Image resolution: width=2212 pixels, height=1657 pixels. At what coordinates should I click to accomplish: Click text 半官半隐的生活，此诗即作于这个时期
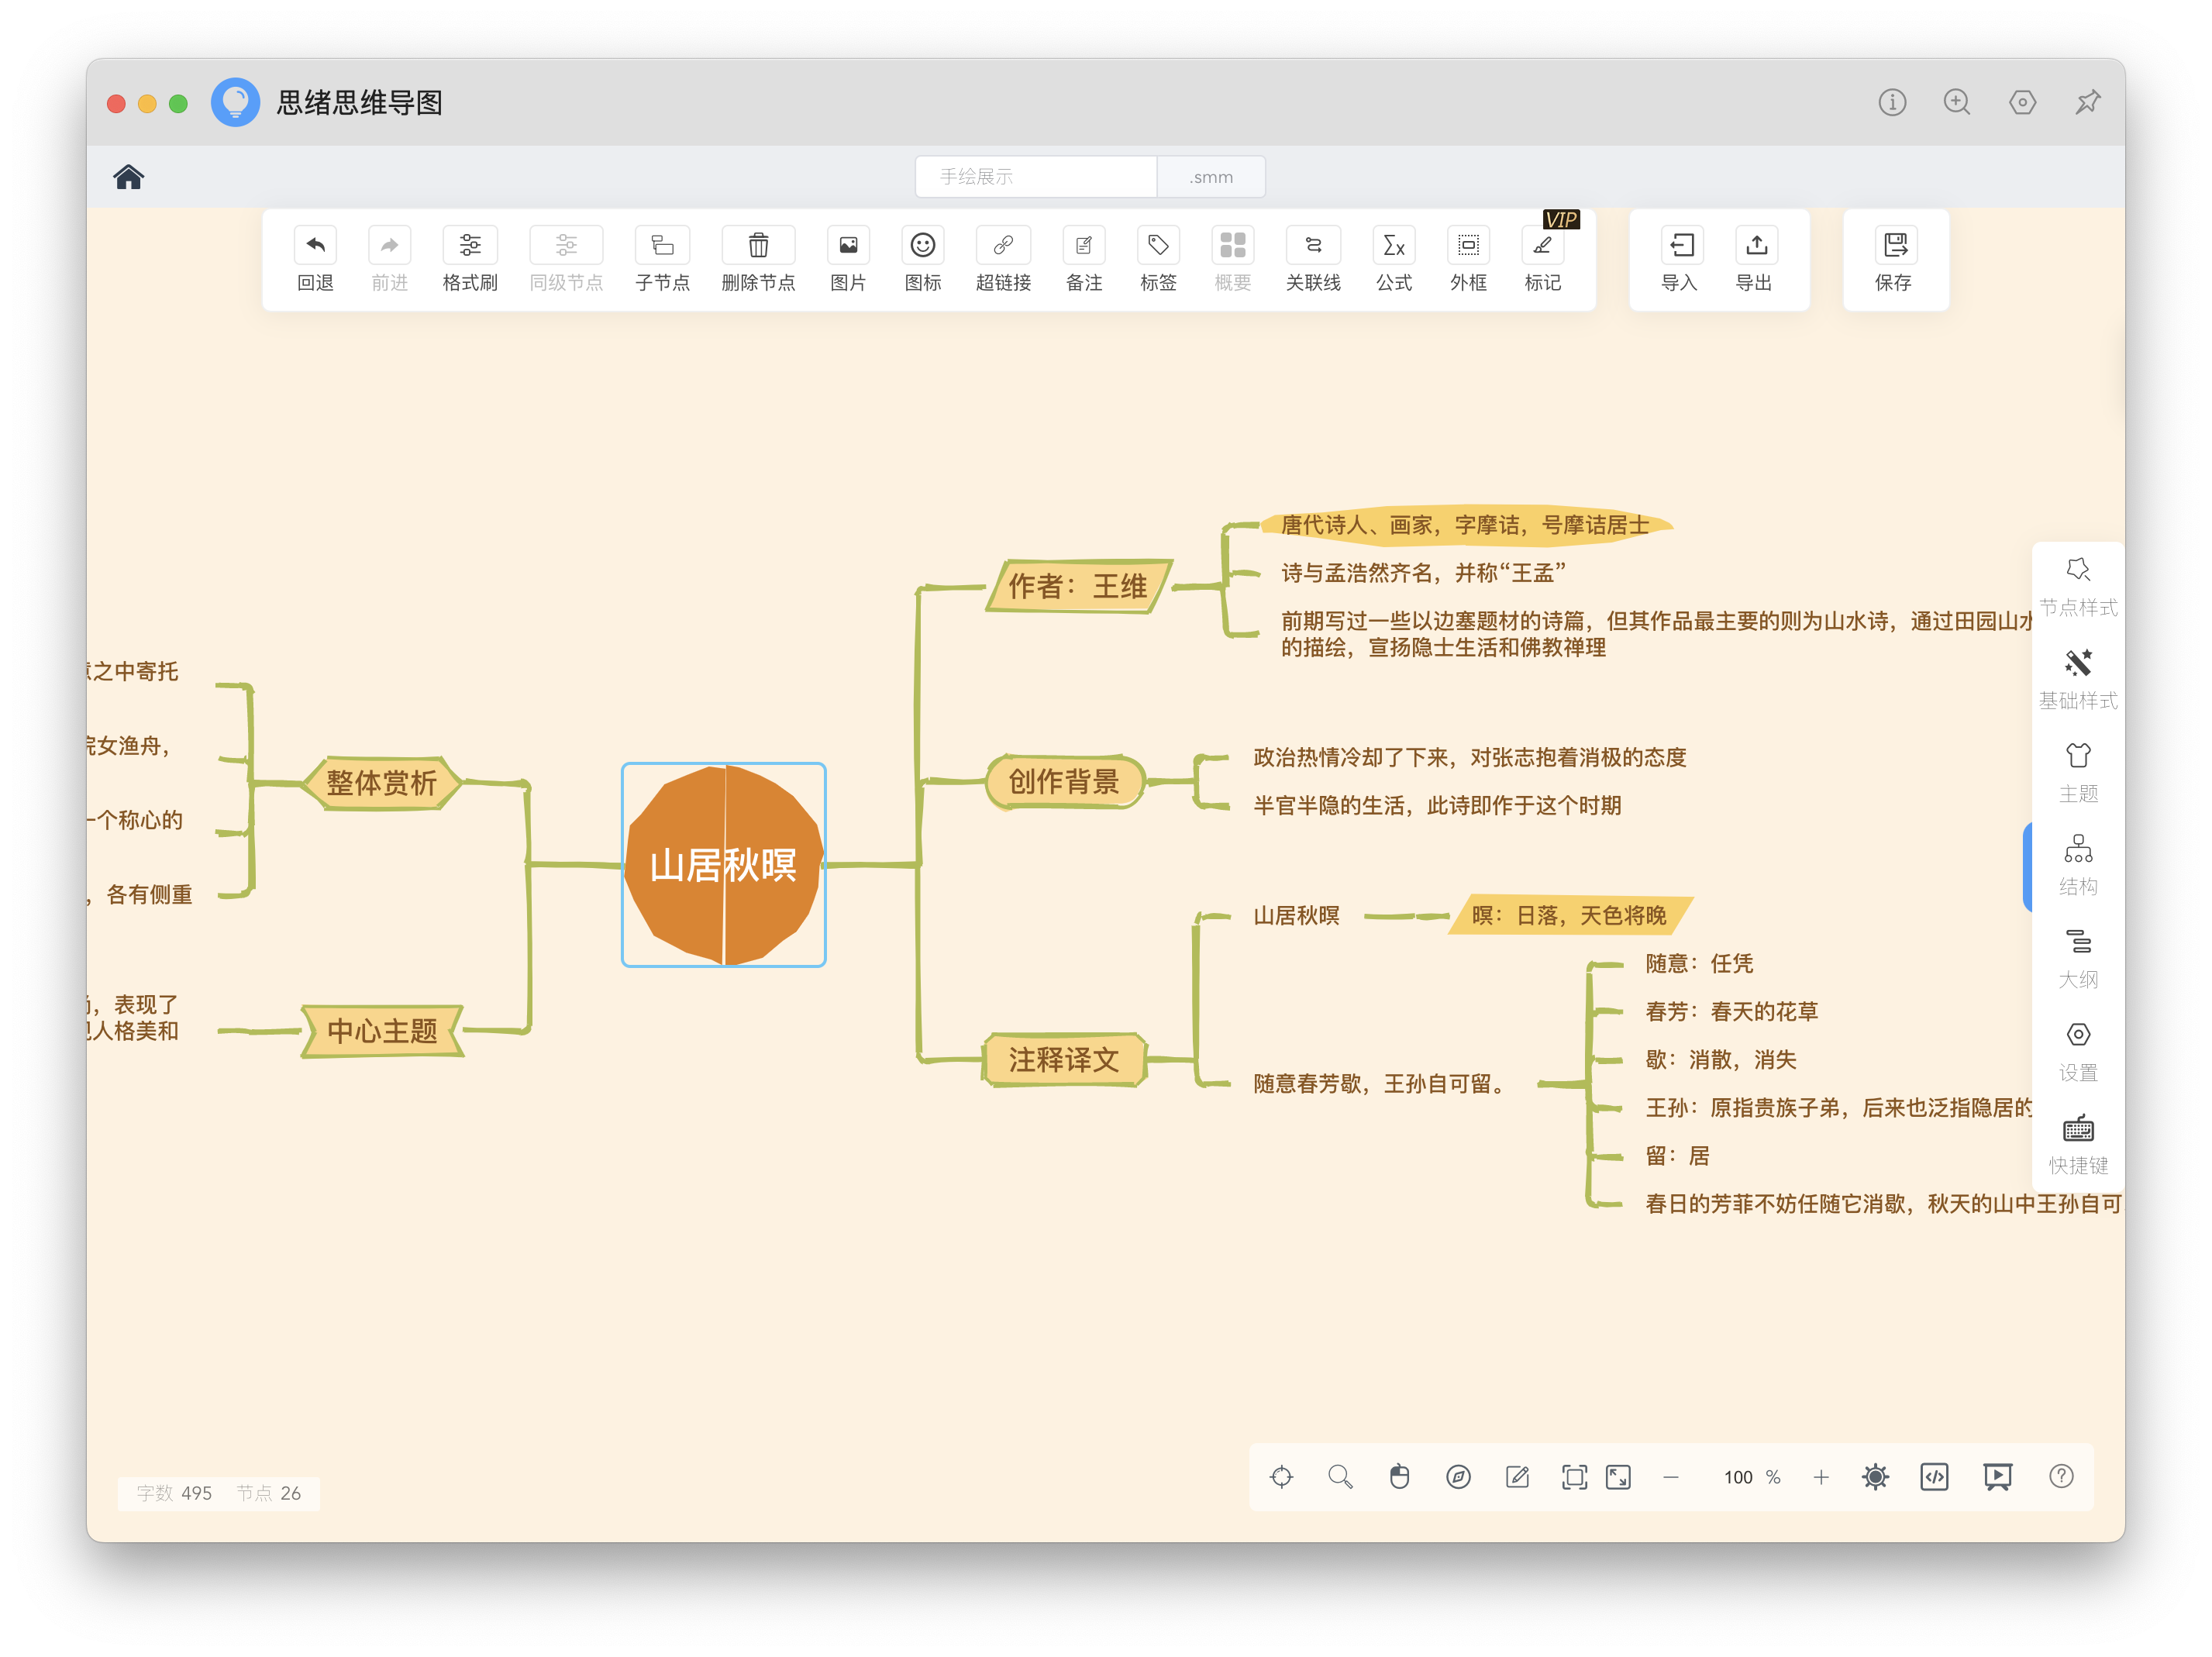tap(1437, 806)
